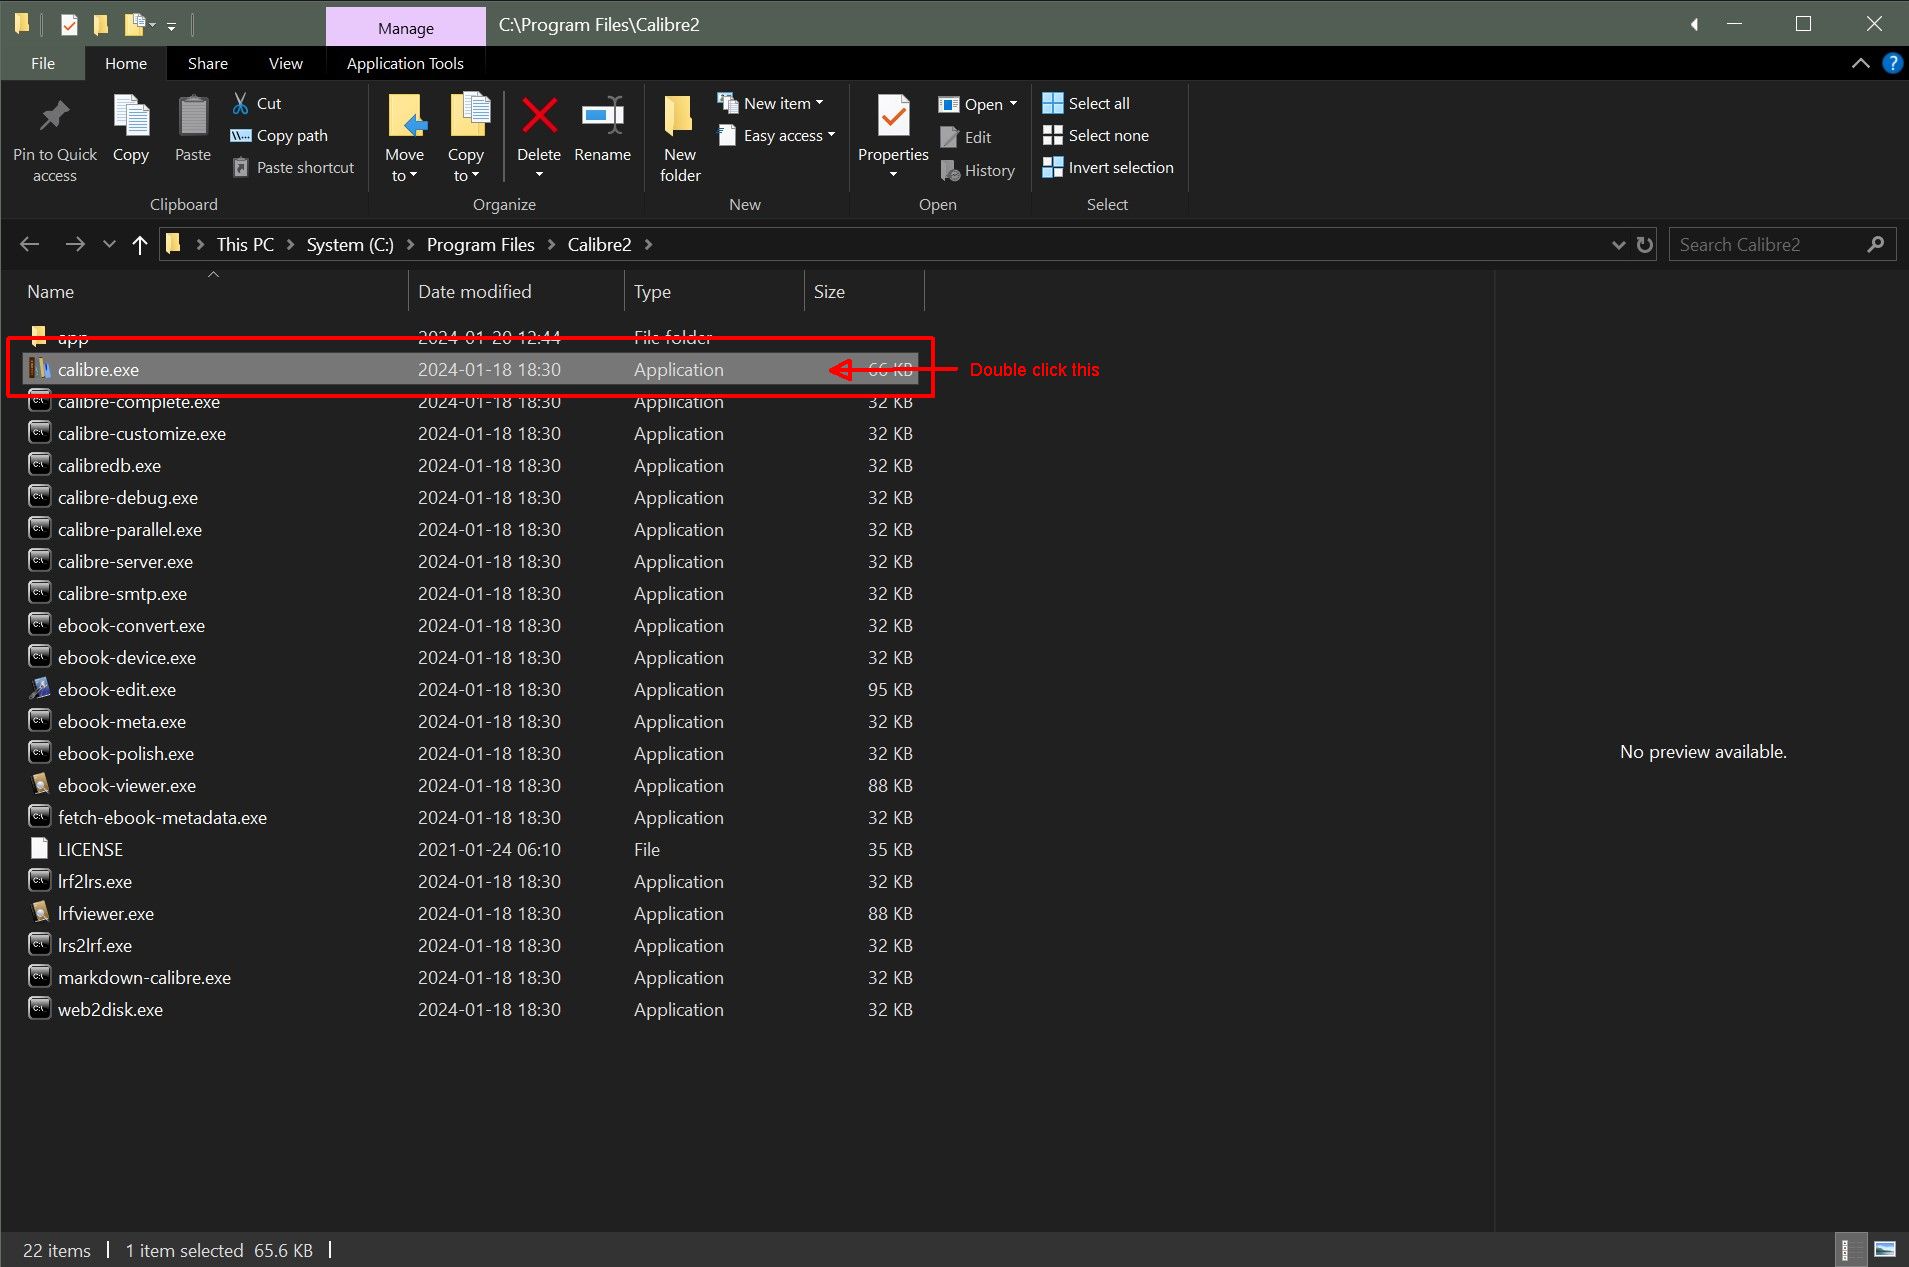Viewport: 1909px width, 1267px height.
Task: Navigate to This PC in breadcrumb
Action: click(245, 244)
